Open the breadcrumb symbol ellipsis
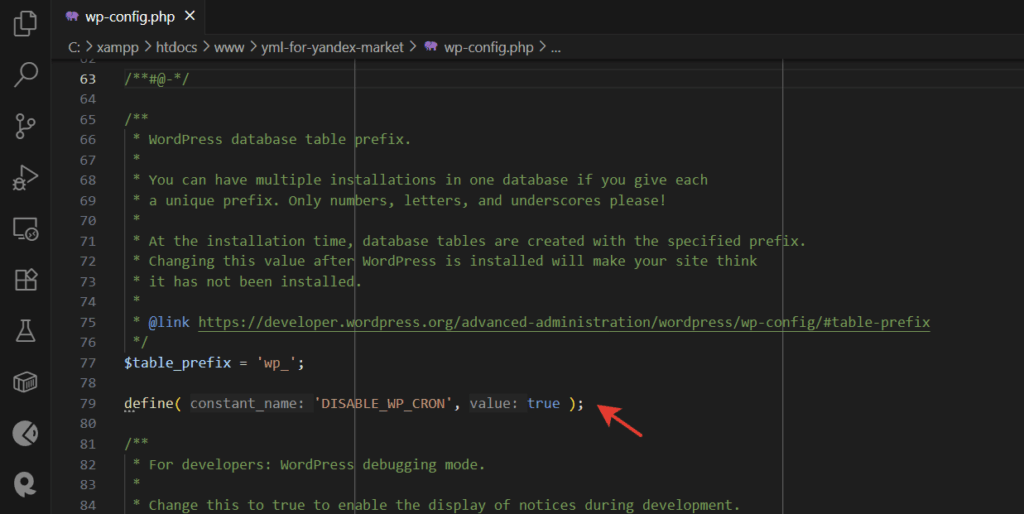The image size is (1024, 514). coord(556,46)
